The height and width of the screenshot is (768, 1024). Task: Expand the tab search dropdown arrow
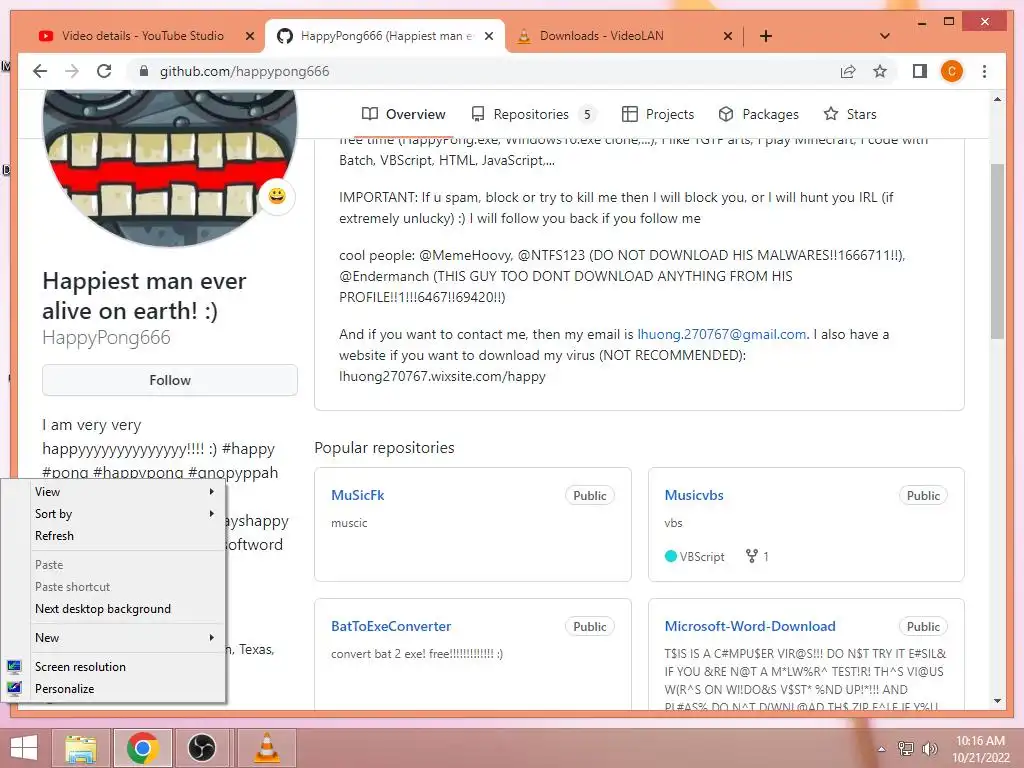[884, 36]
